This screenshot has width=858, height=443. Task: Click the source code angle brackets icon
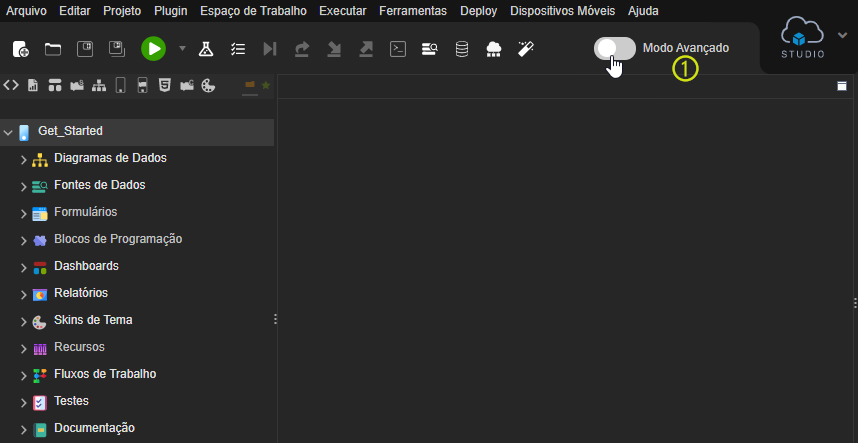(11, 85)
